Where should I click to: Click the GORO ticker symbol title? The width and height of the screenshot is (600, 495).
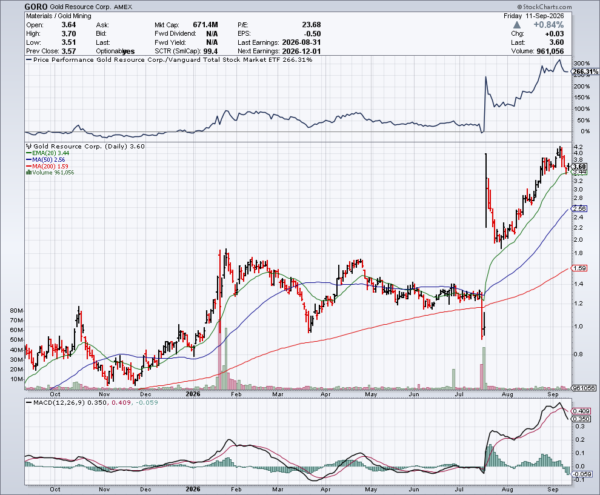click(x=36, y=7)
